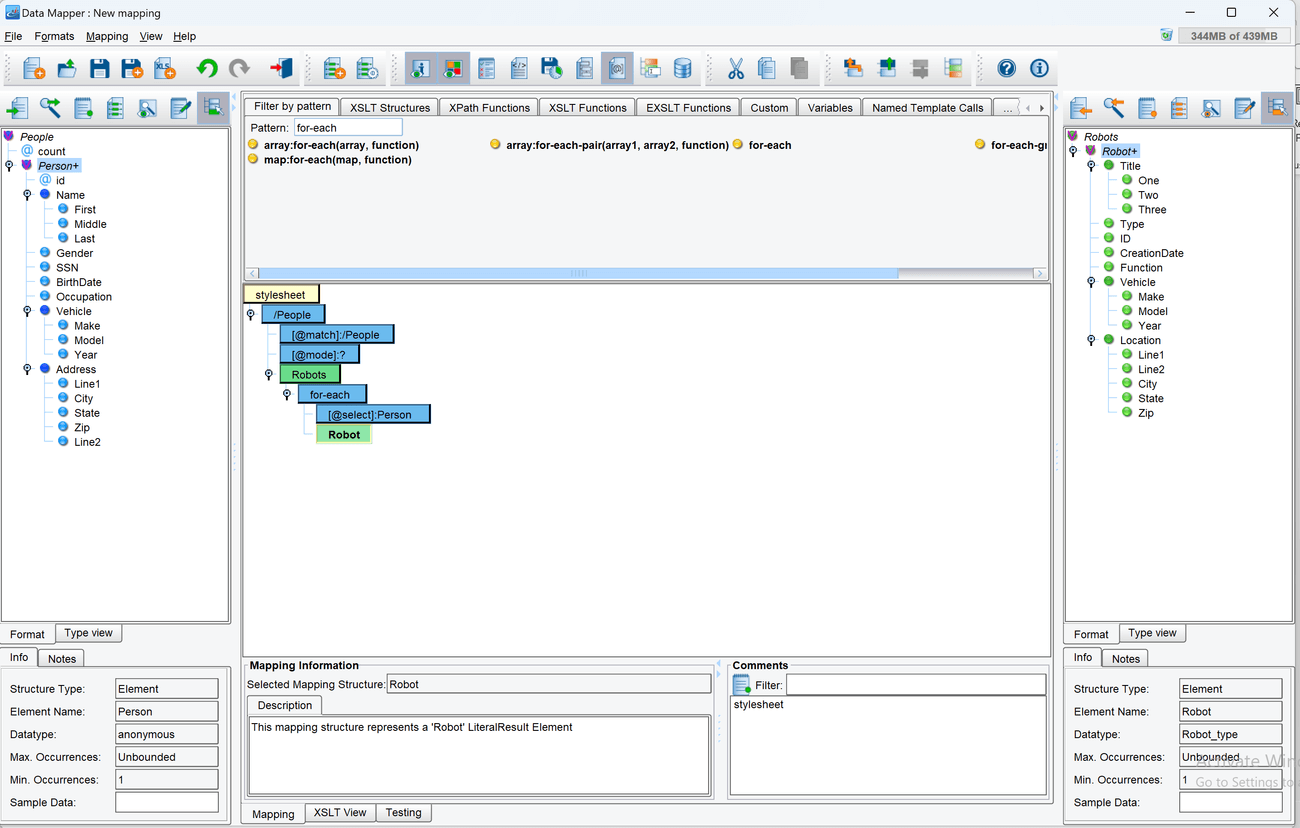Toggle the highlighted colored-squares toolbar button

[x=454, y=68]
